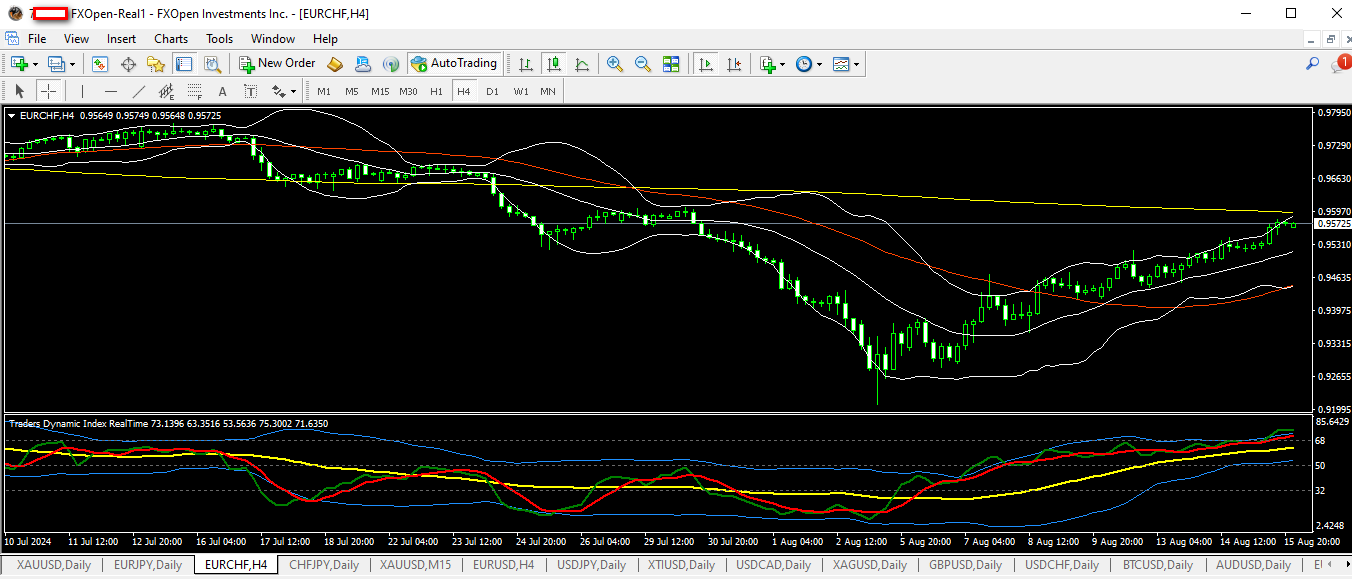Open the File menu

[x=37, y=39]
